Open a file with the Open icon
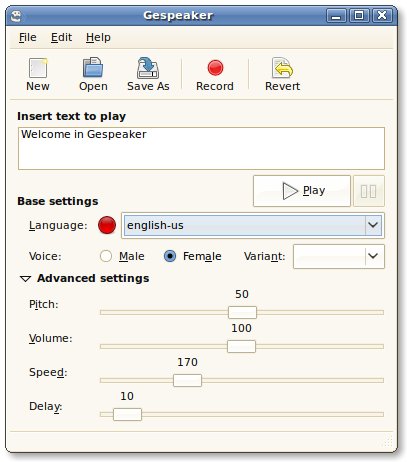Image resolution: width=407 pixels, height=462 pixels. tap(93, 68)
